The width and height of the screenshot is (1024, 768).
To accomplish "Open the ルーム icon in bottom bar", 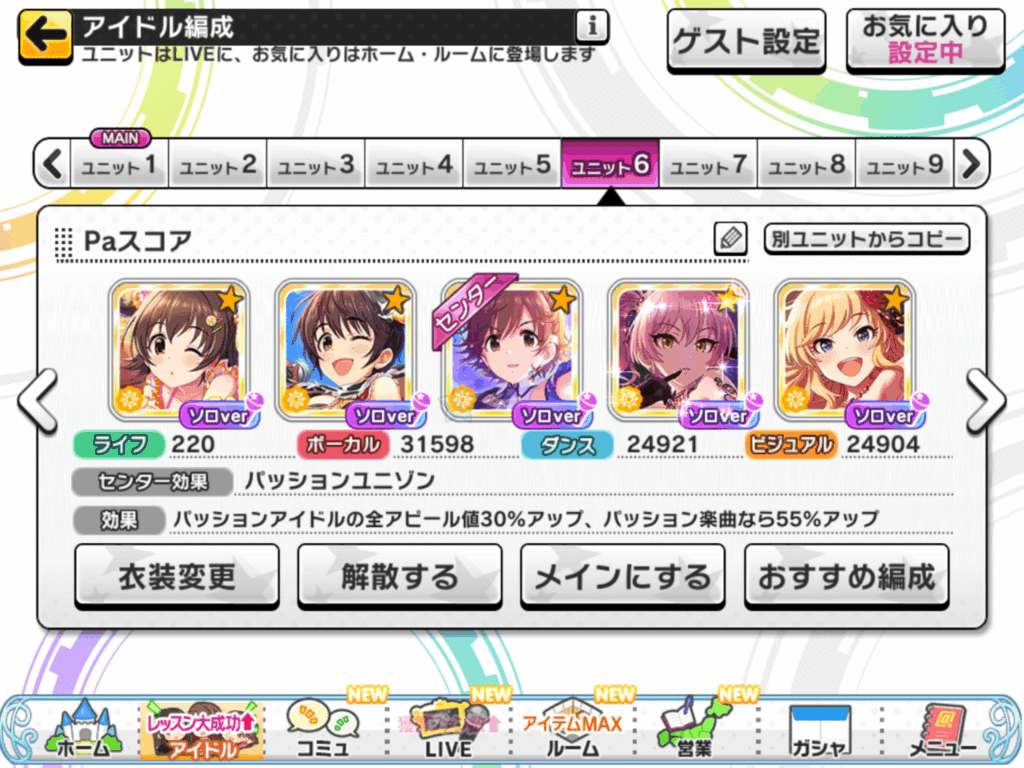I will (x=572, y=729).
